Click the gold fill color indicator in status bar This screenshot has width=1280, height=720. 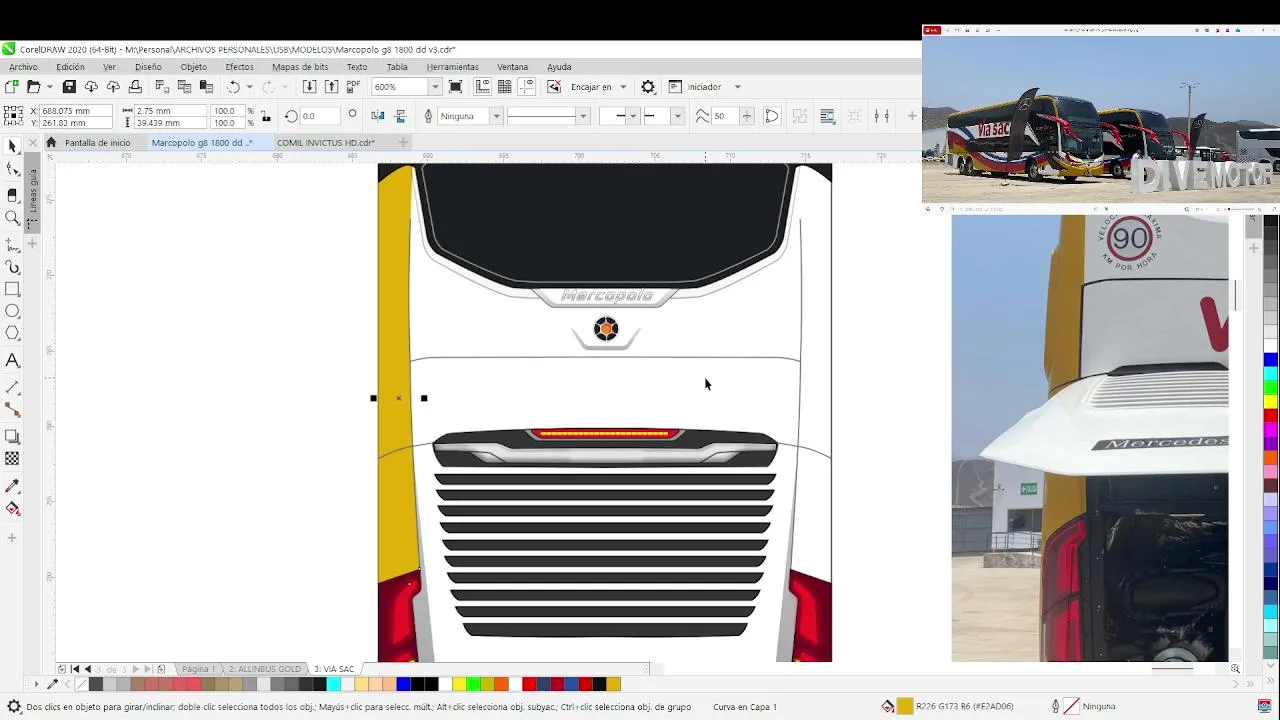tap(905, 706)
